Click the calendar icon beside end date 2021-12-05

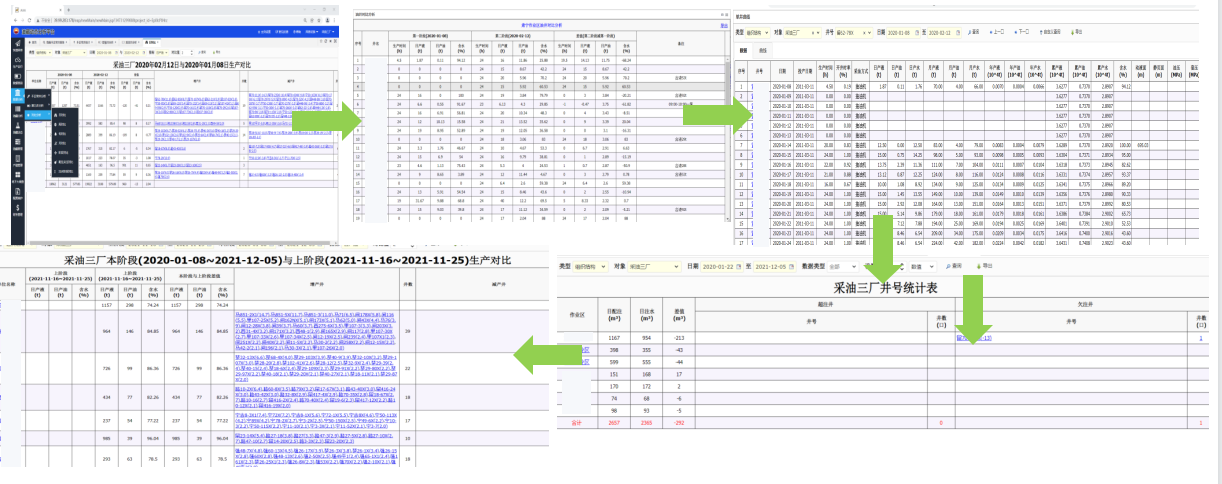point(791,267)
